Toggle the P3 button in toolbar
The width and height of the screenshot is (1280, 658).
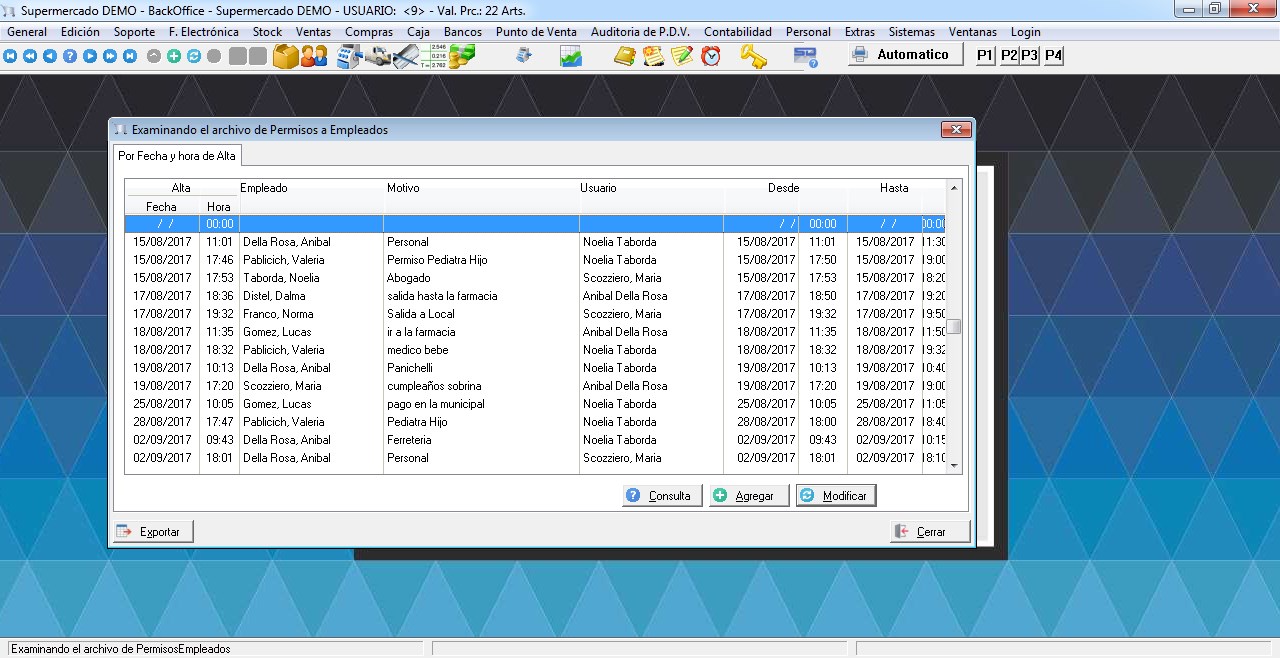(1029, 55)
